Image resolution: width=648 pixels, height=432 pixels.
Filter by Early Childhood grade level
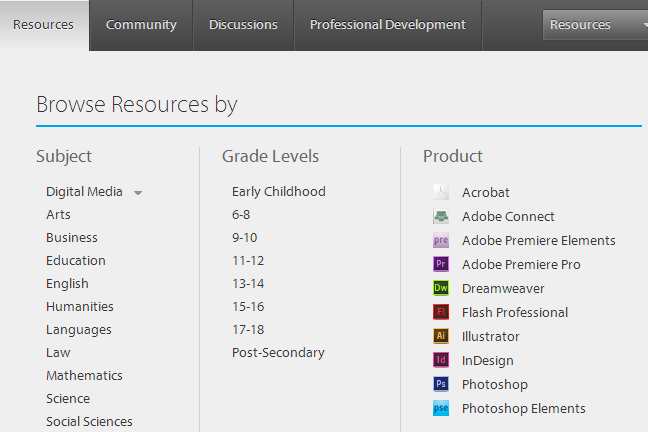[x=279, y=192]
